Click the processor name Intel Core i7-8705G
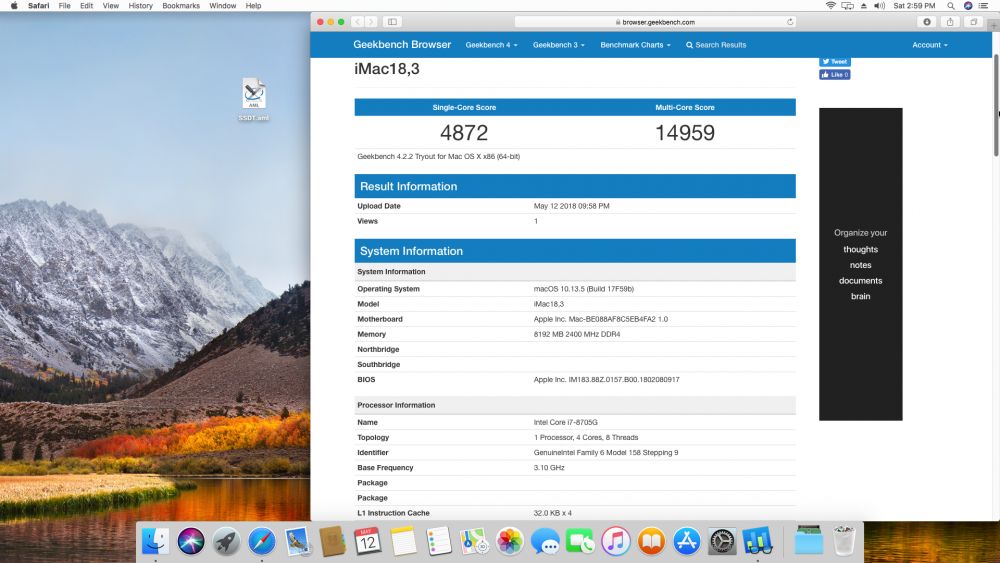The image size is (1000, 563). (x=565, y=422)
